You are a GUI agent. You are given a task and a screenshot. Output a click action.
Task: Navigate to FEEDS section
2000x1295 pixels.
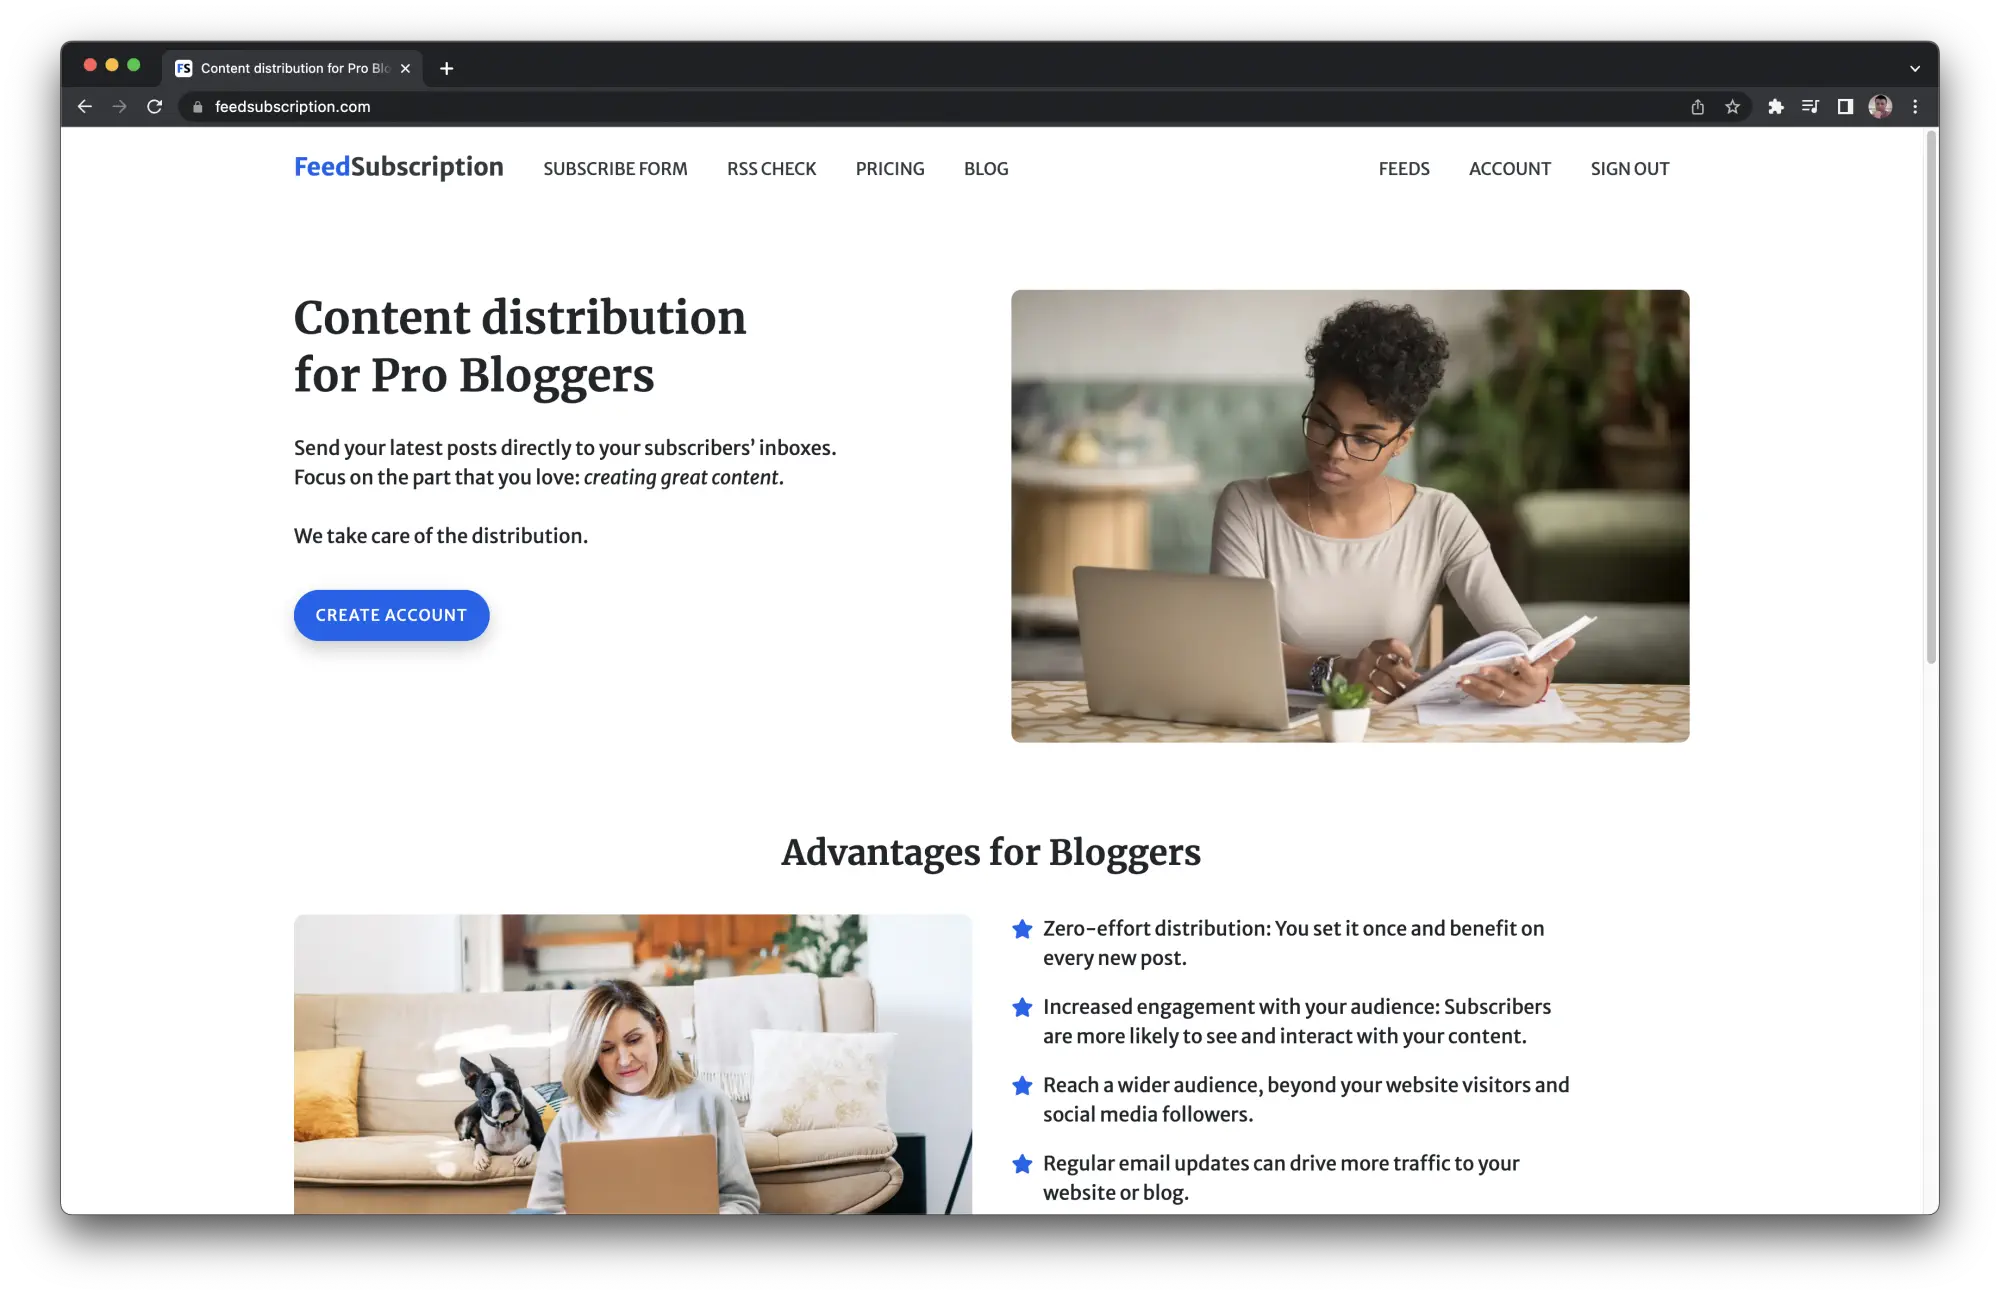1404,168
